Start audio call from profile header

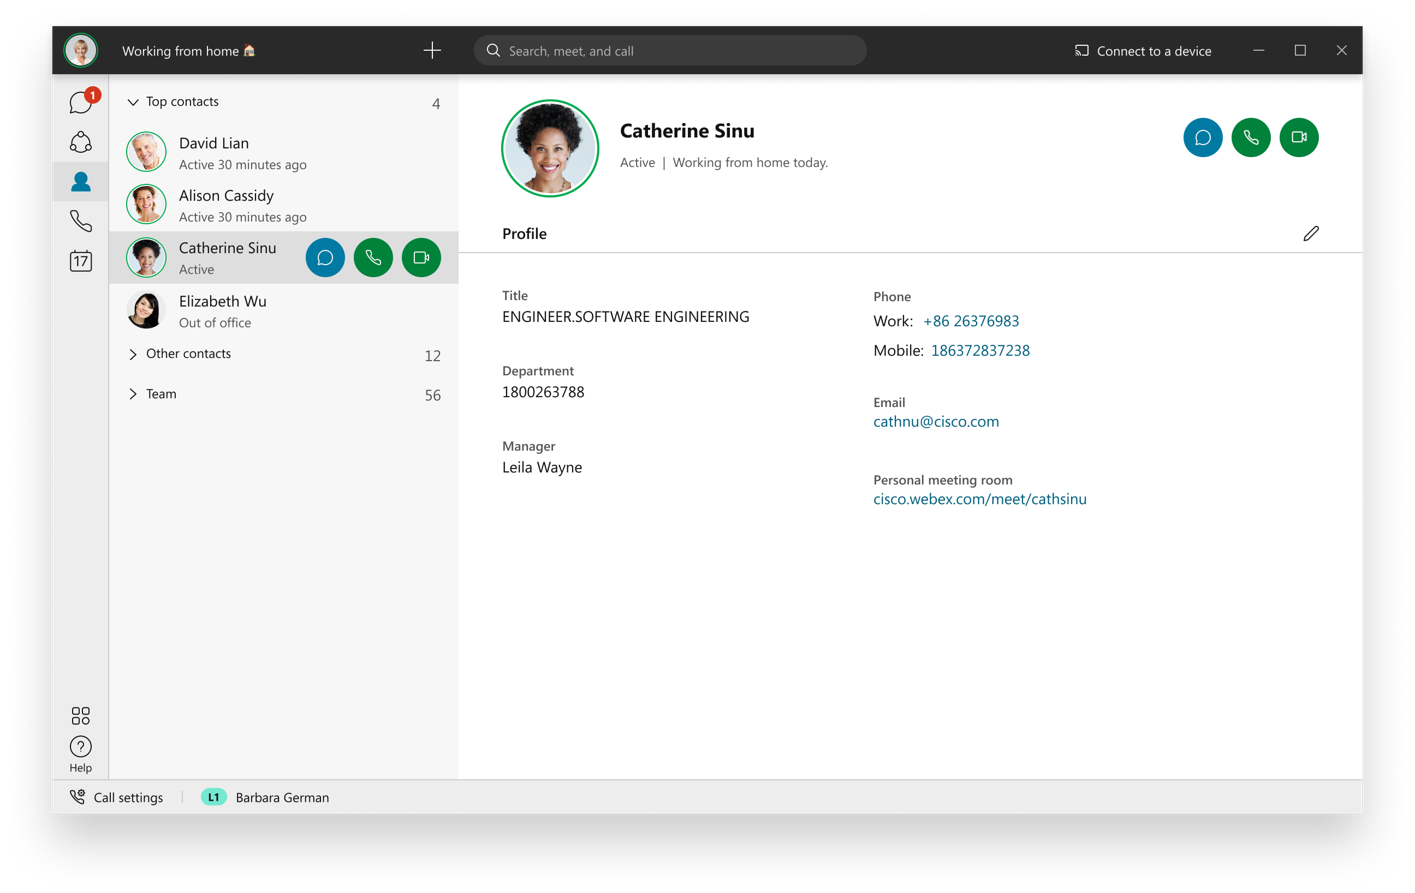tap(1251, 138)
